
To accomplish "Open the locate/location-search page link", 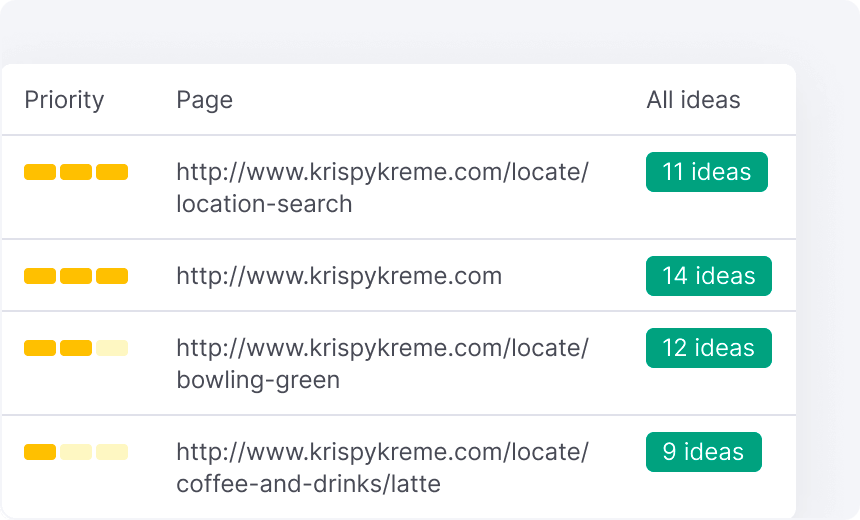I will [382, 188].
